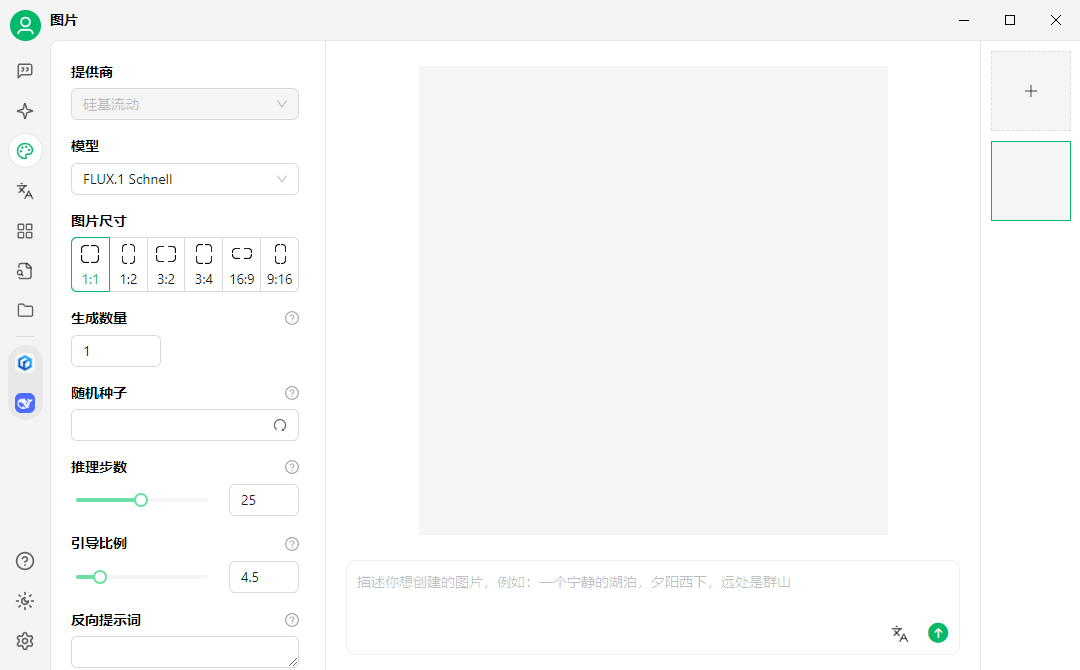
Task: Click the 图片尺寸 label
Action: tap(98, 221)
